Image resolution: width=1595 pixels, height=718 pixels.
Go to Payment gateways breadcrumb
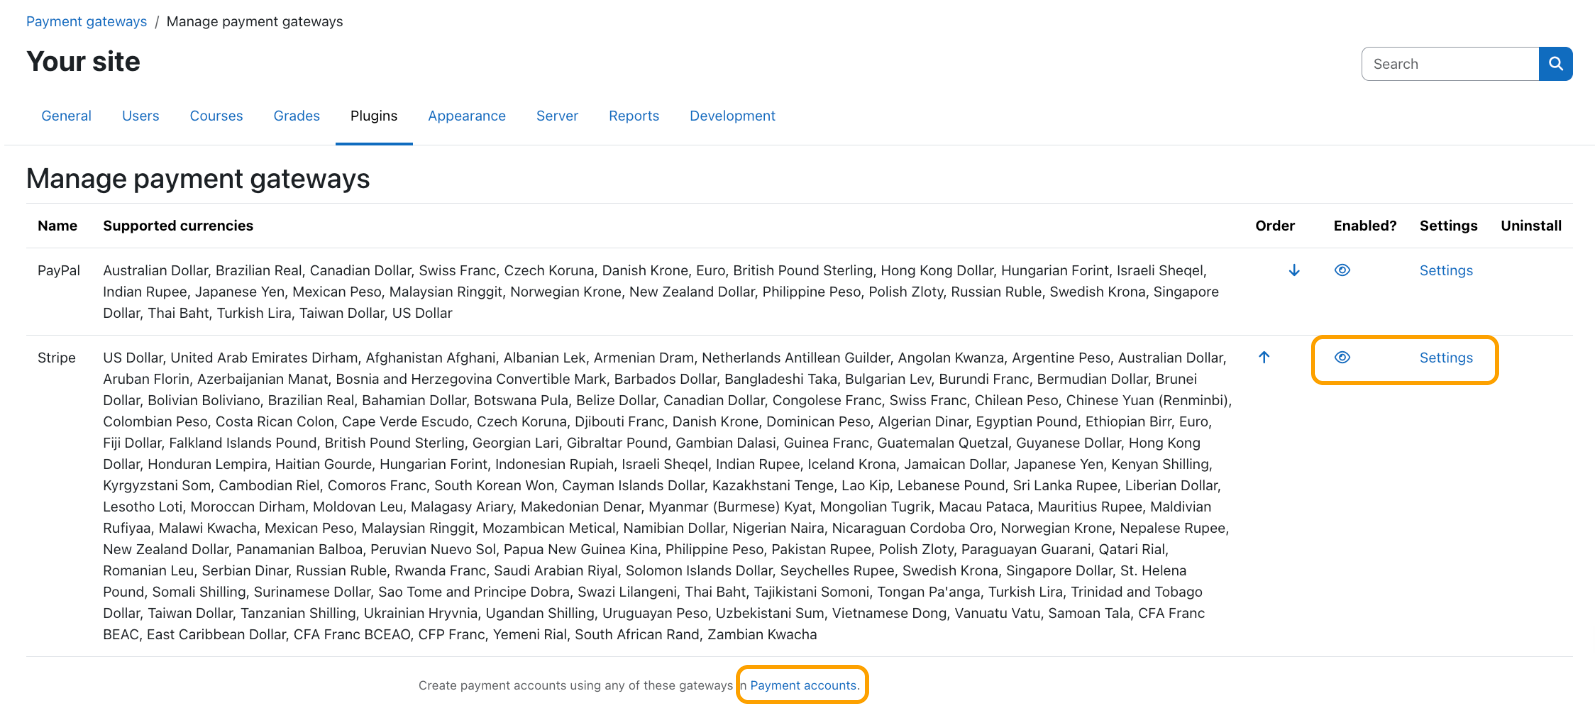click(86, 21)
